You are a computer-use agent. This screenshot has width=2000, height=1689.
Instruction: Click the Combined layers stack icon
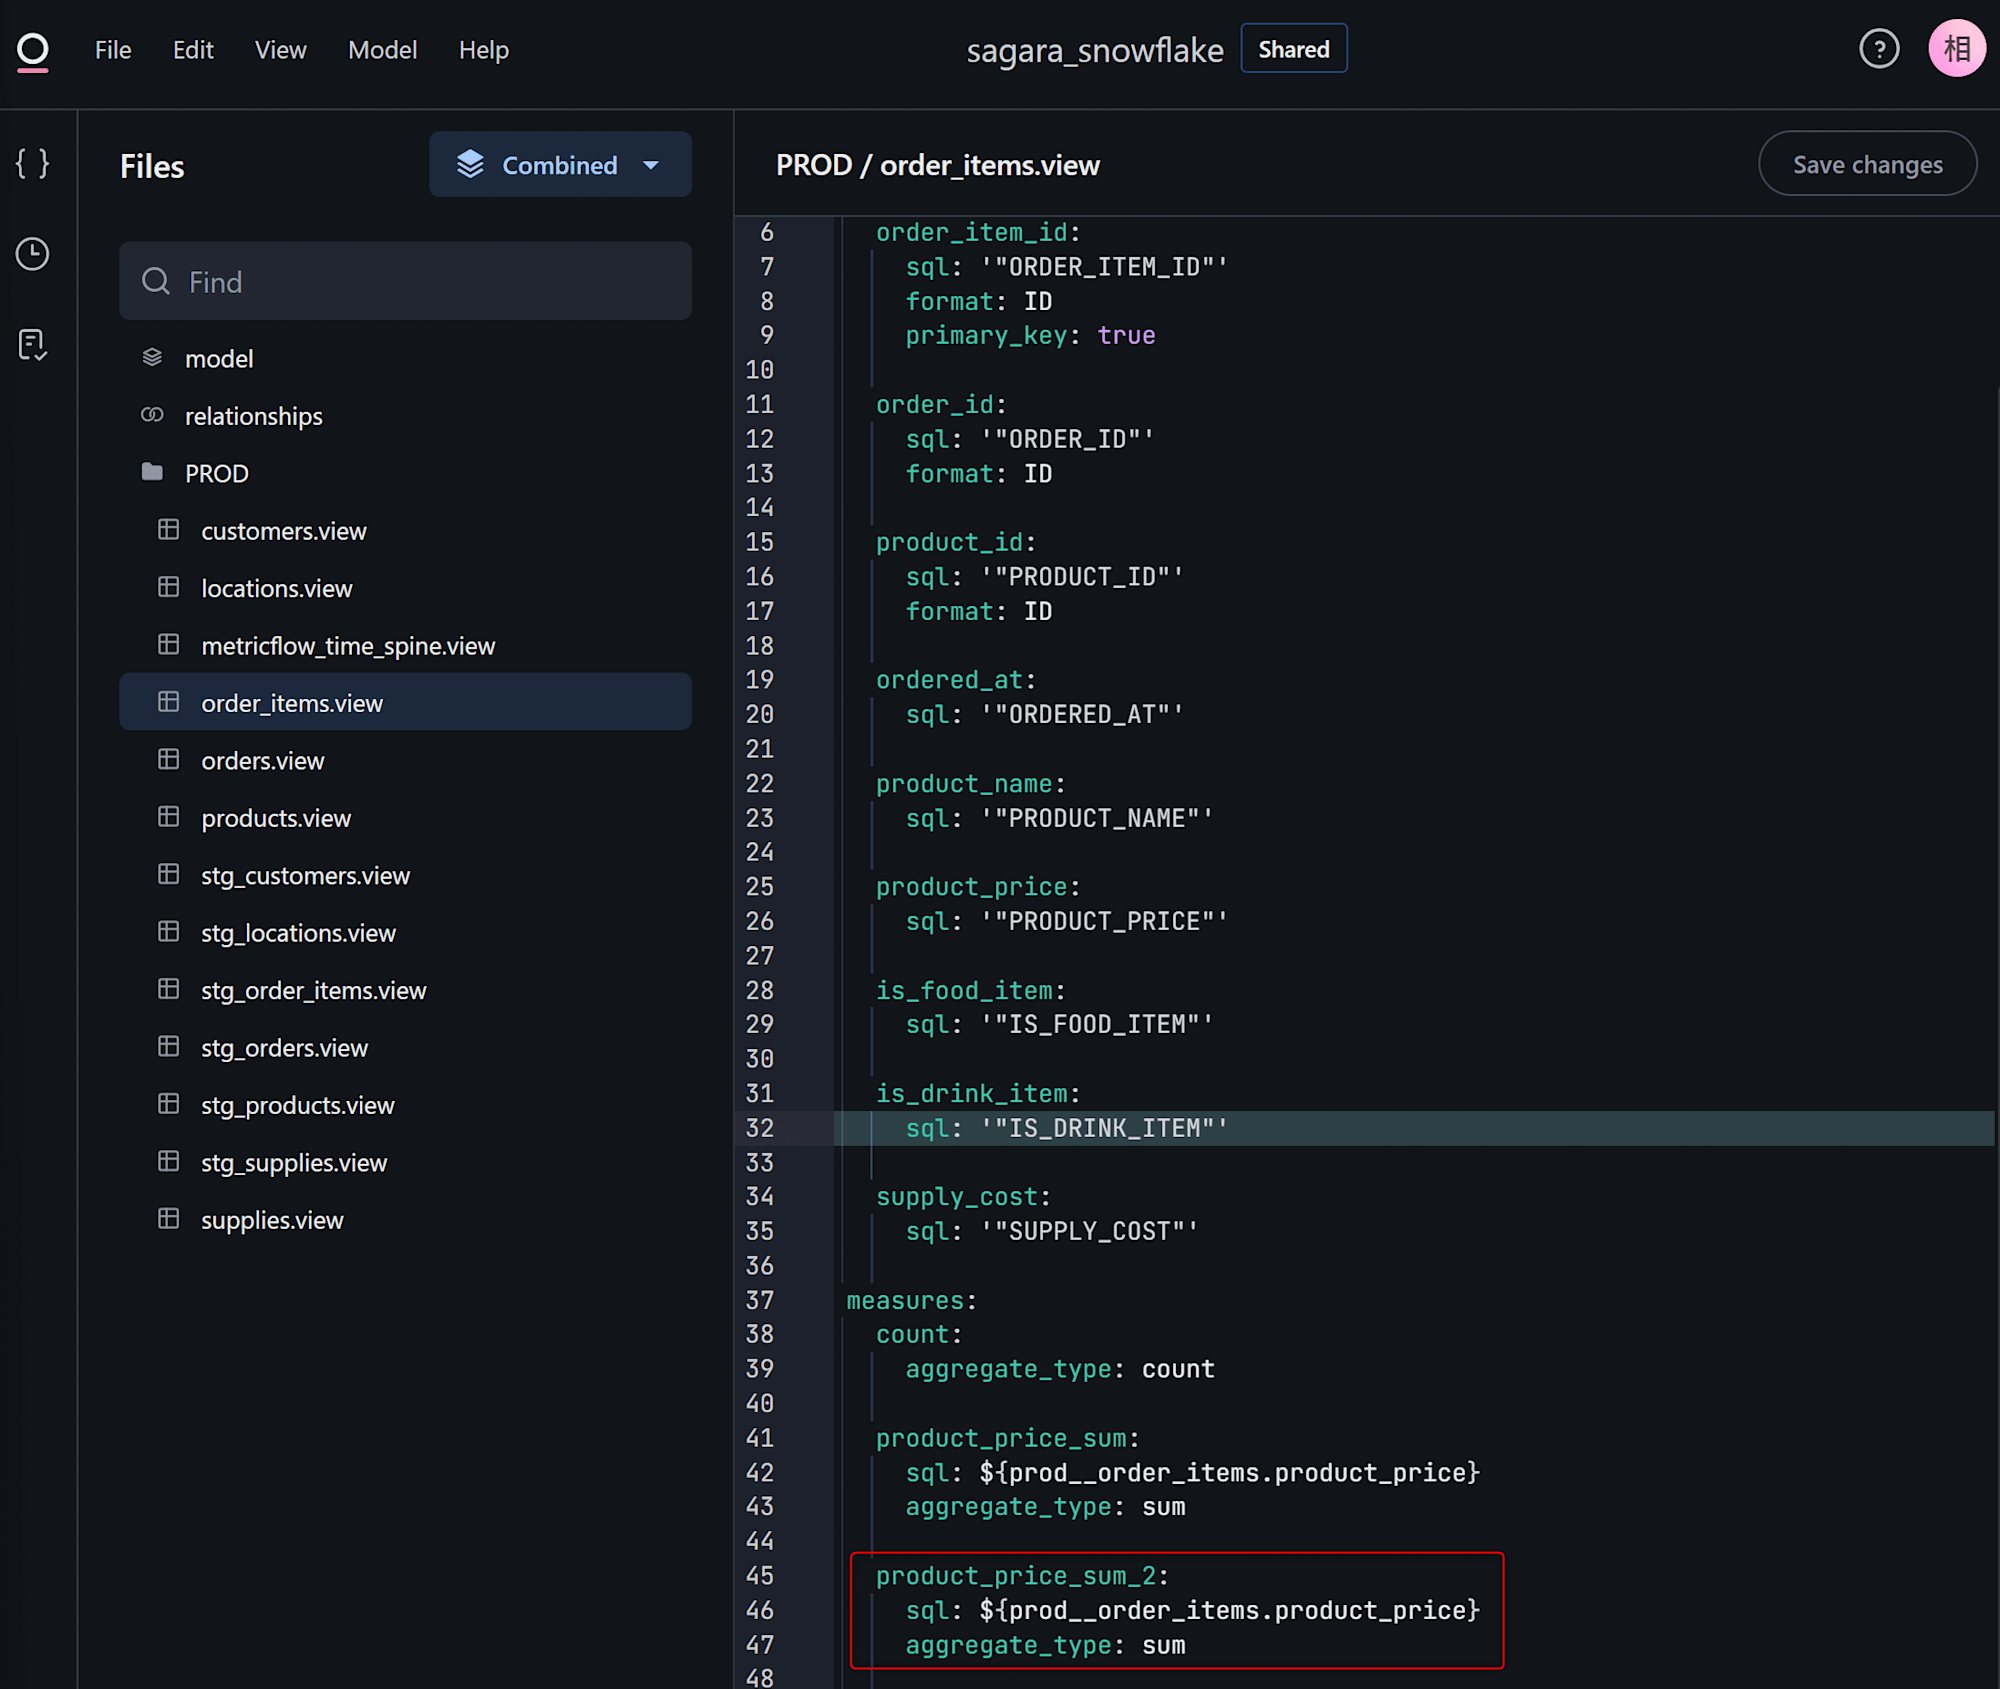[470, 164]
